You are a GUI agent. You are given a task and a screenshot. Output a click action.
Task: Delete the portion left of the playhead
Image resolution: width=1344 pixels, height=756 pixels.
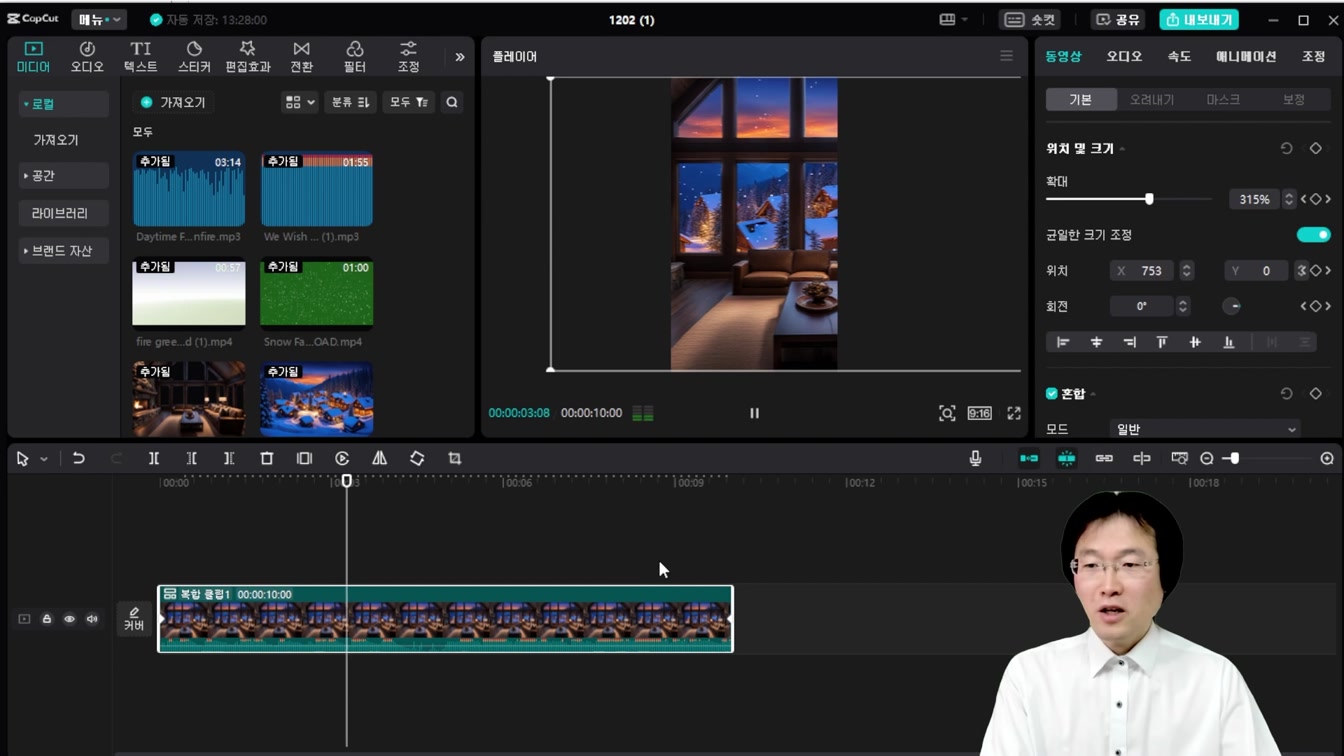tap(191, 458)
